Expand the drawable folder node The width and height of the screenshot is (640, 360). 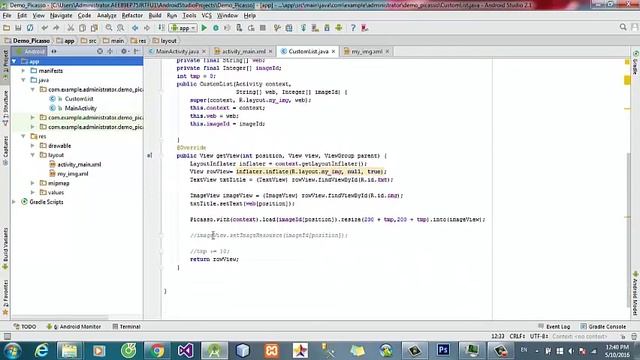tap(33, 146)
